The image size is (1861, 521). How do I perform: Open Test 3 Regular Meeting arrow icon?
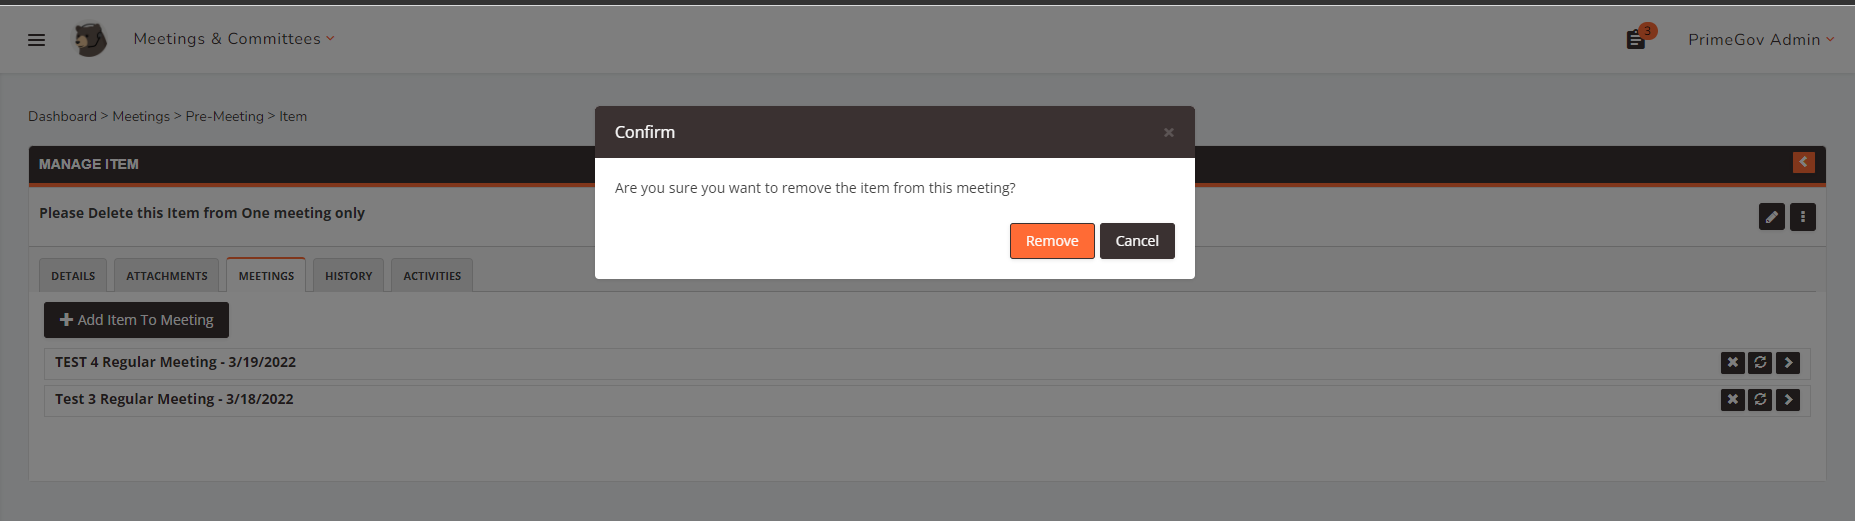(x=1788, y=400)
